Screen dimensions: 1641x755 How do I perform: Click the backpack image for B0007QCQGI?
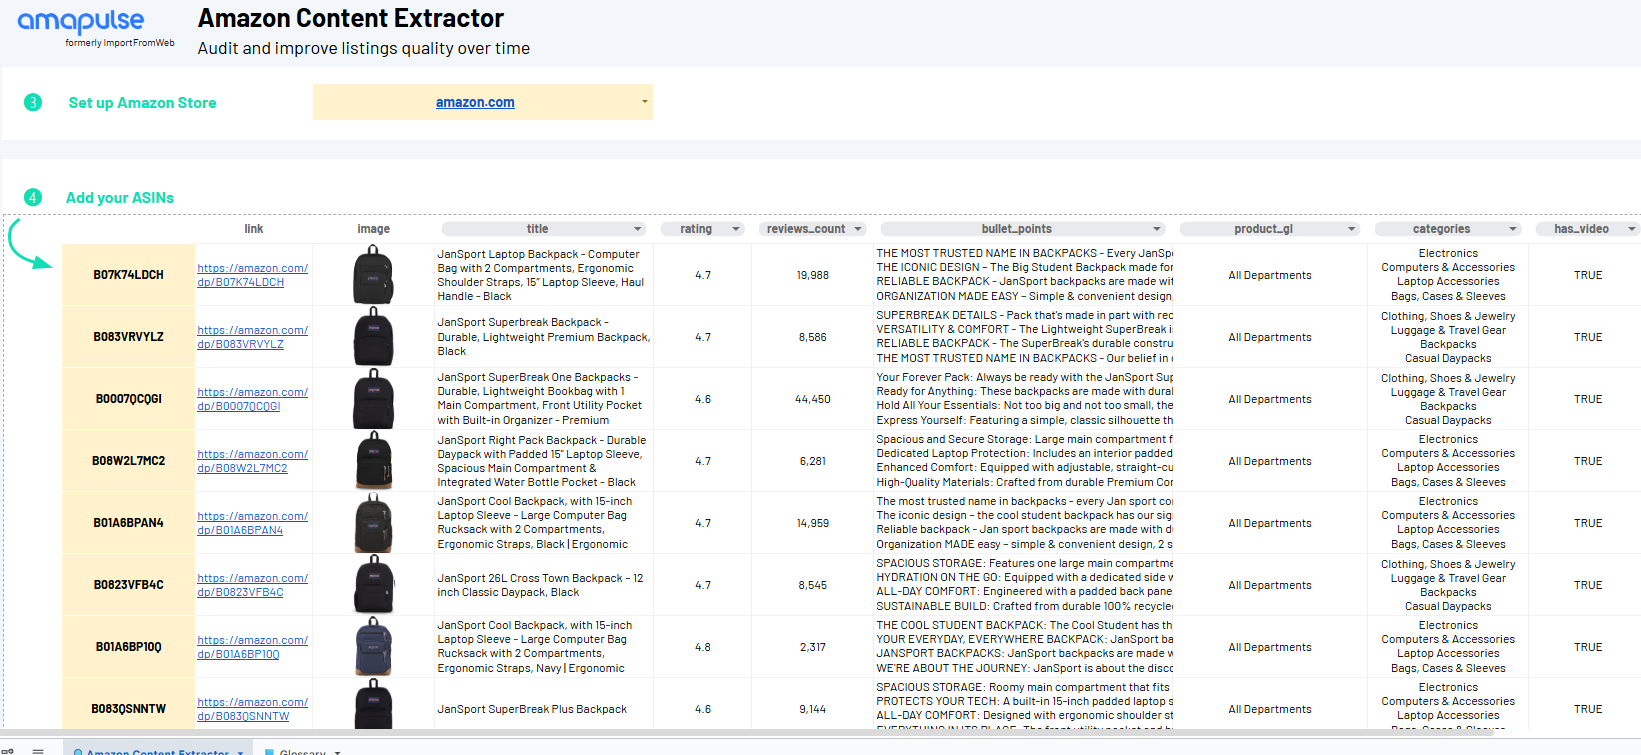pos(373,399)
